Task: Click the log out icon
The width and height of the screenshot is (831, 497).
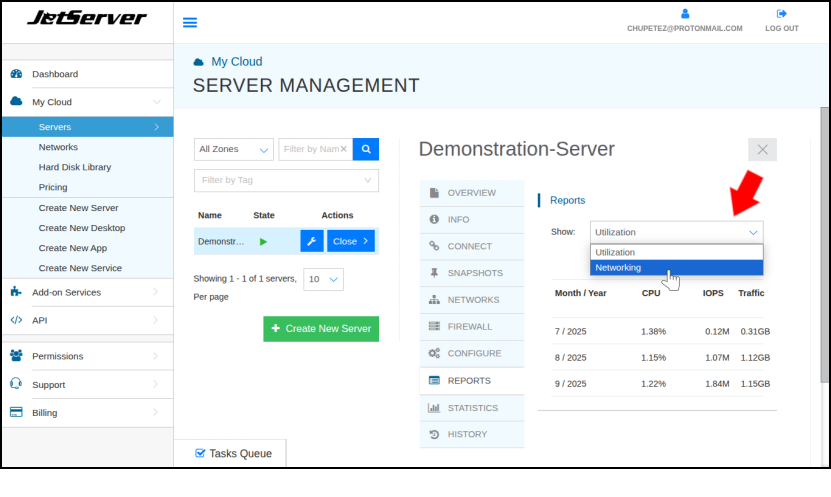Action: coord(781,14)
